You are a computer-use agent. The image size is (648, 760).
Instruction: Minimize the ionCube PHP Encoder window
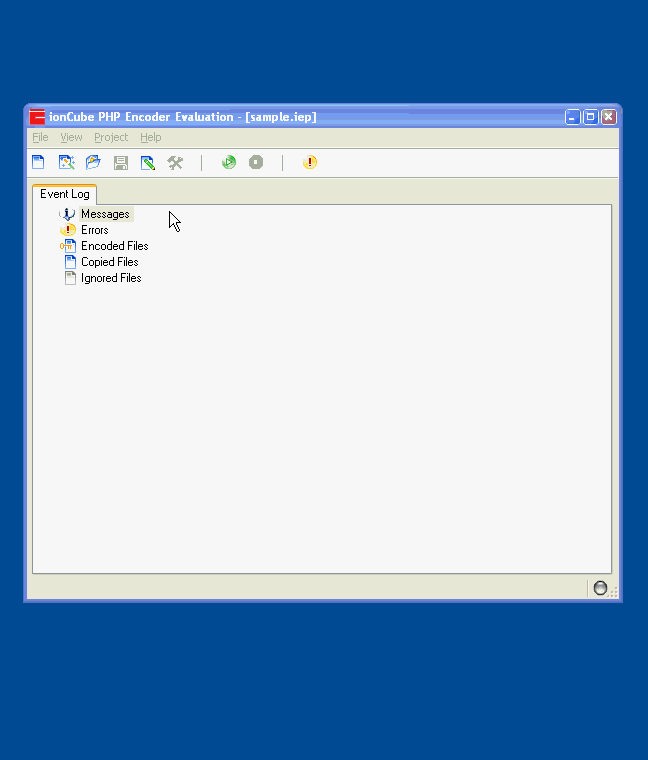click(x=572, y=117)
